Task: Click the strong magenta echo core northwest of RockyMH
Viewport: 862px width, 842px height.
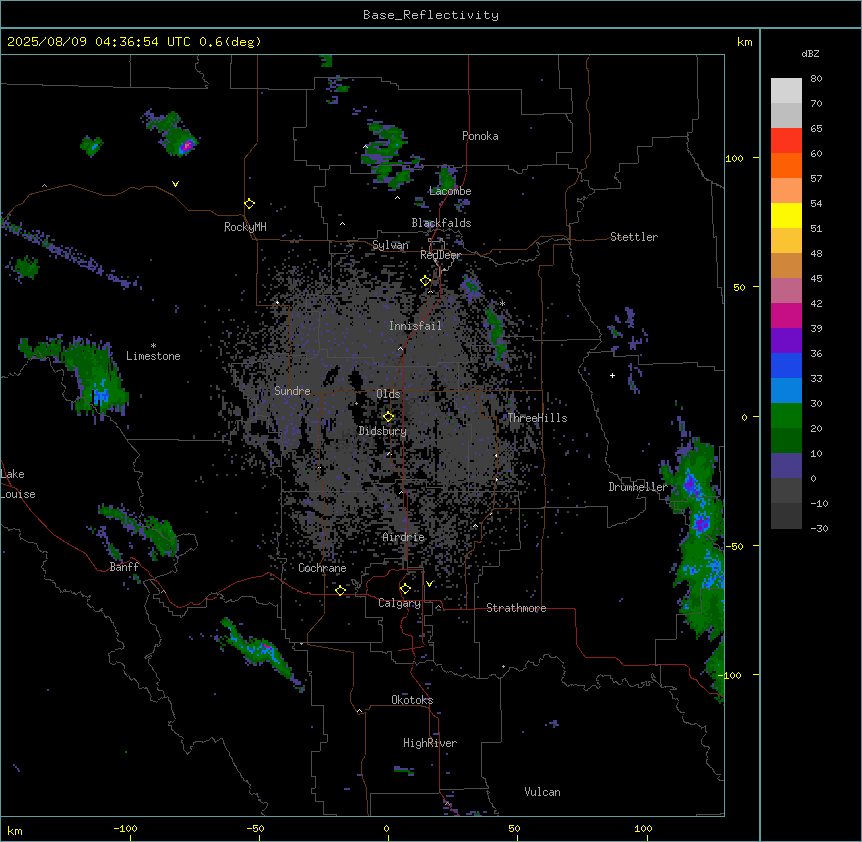Action: click(x=187, y=146)
